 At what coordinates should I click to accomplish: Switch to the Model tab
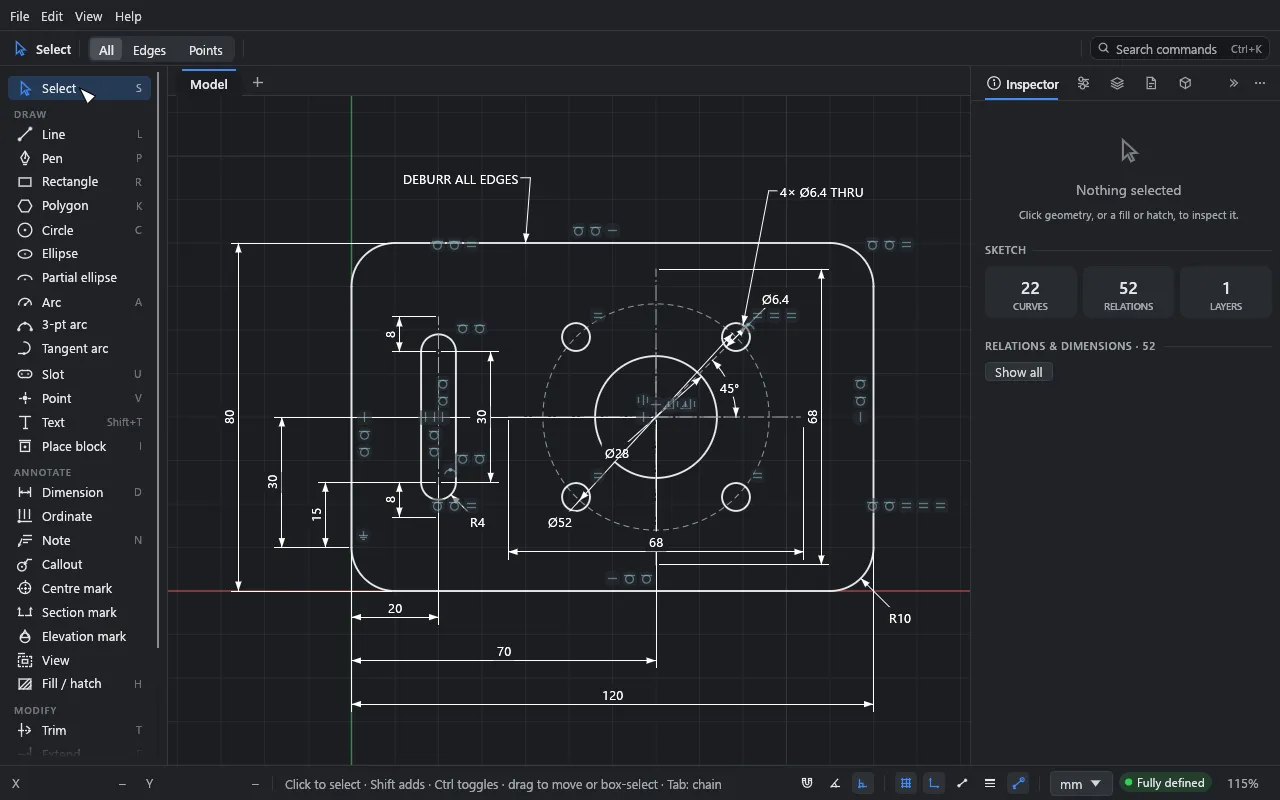click(x=209, y=84)
